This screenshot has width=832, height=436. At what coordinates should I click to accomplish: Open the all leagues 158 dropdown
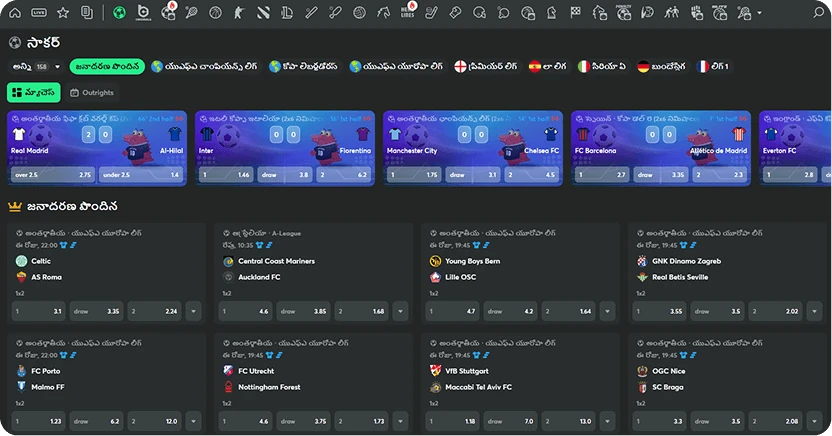point(34,67)
